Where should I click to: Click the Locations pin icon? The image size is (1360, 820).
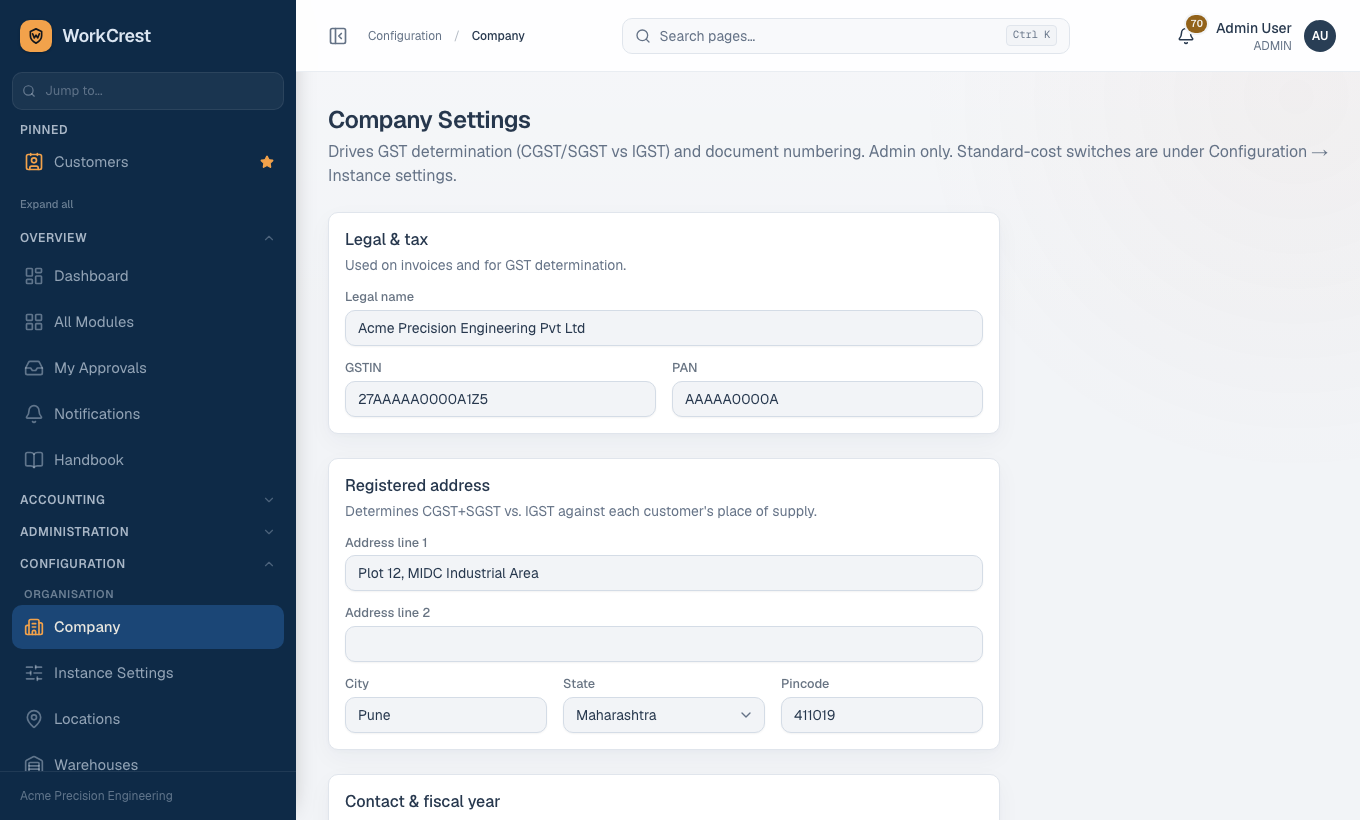(x=34, y=719)
